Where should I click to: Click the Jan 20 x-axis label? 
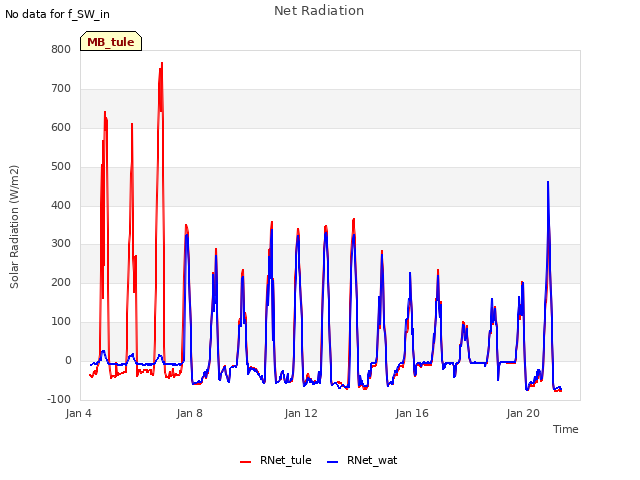tap(523, 413)
